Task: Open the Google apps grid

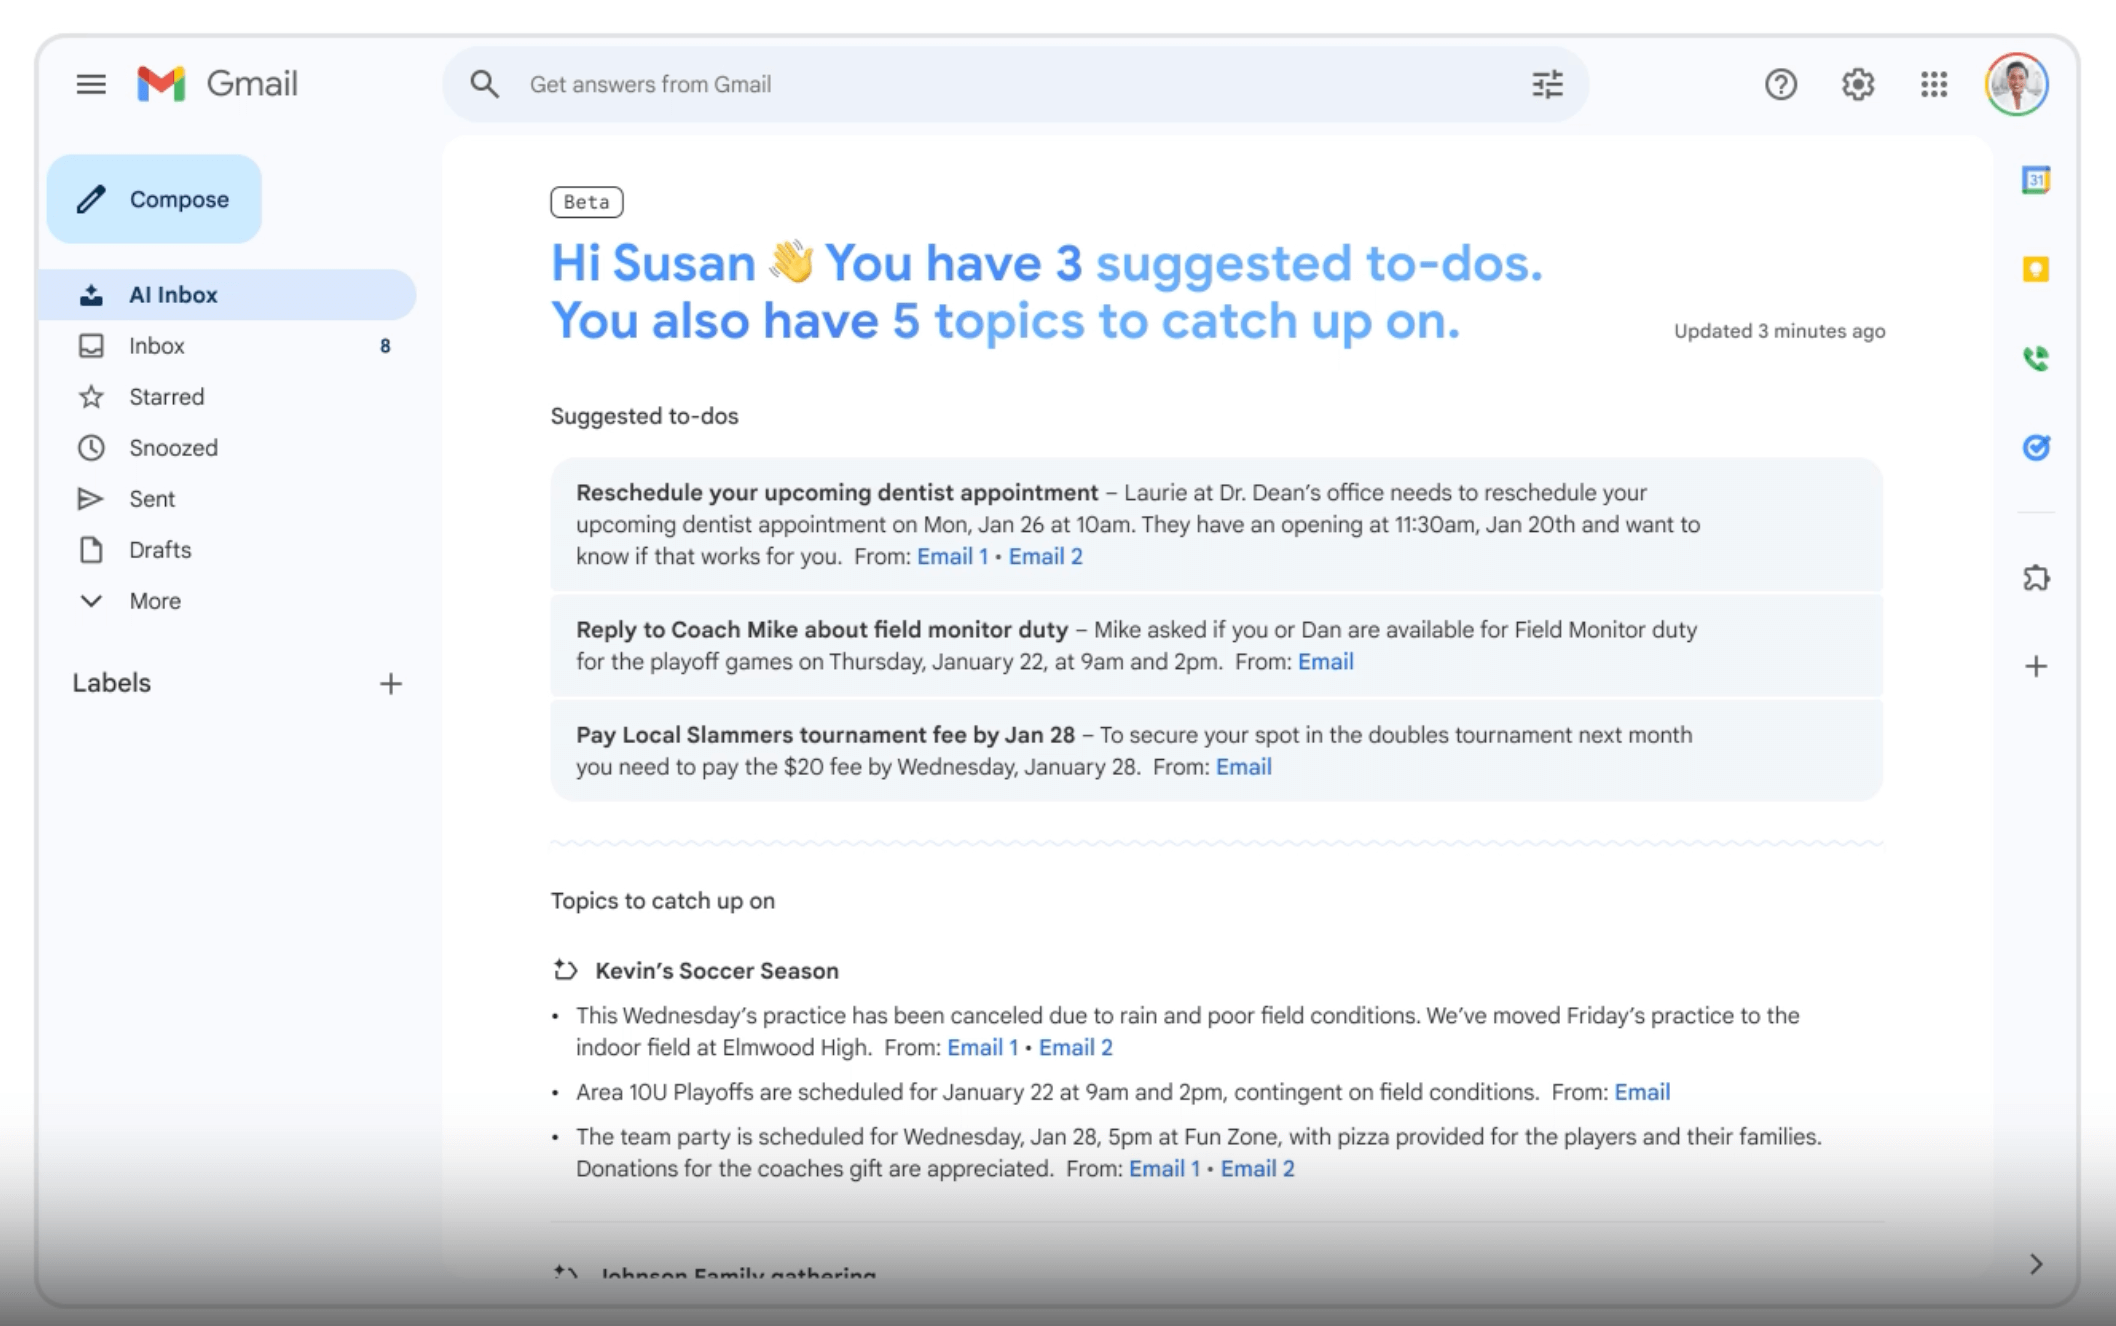Action: [1936, 85]
